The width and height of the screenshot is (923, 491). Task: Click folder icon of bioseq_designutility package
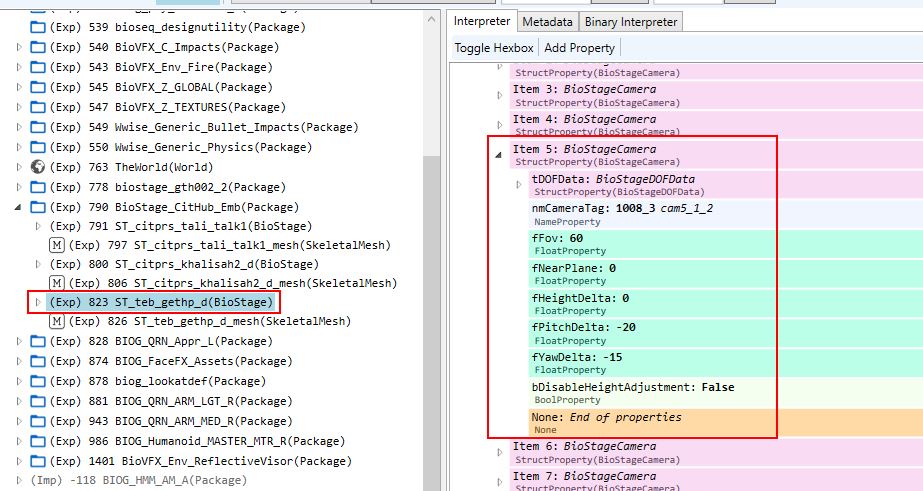(38, 27)
